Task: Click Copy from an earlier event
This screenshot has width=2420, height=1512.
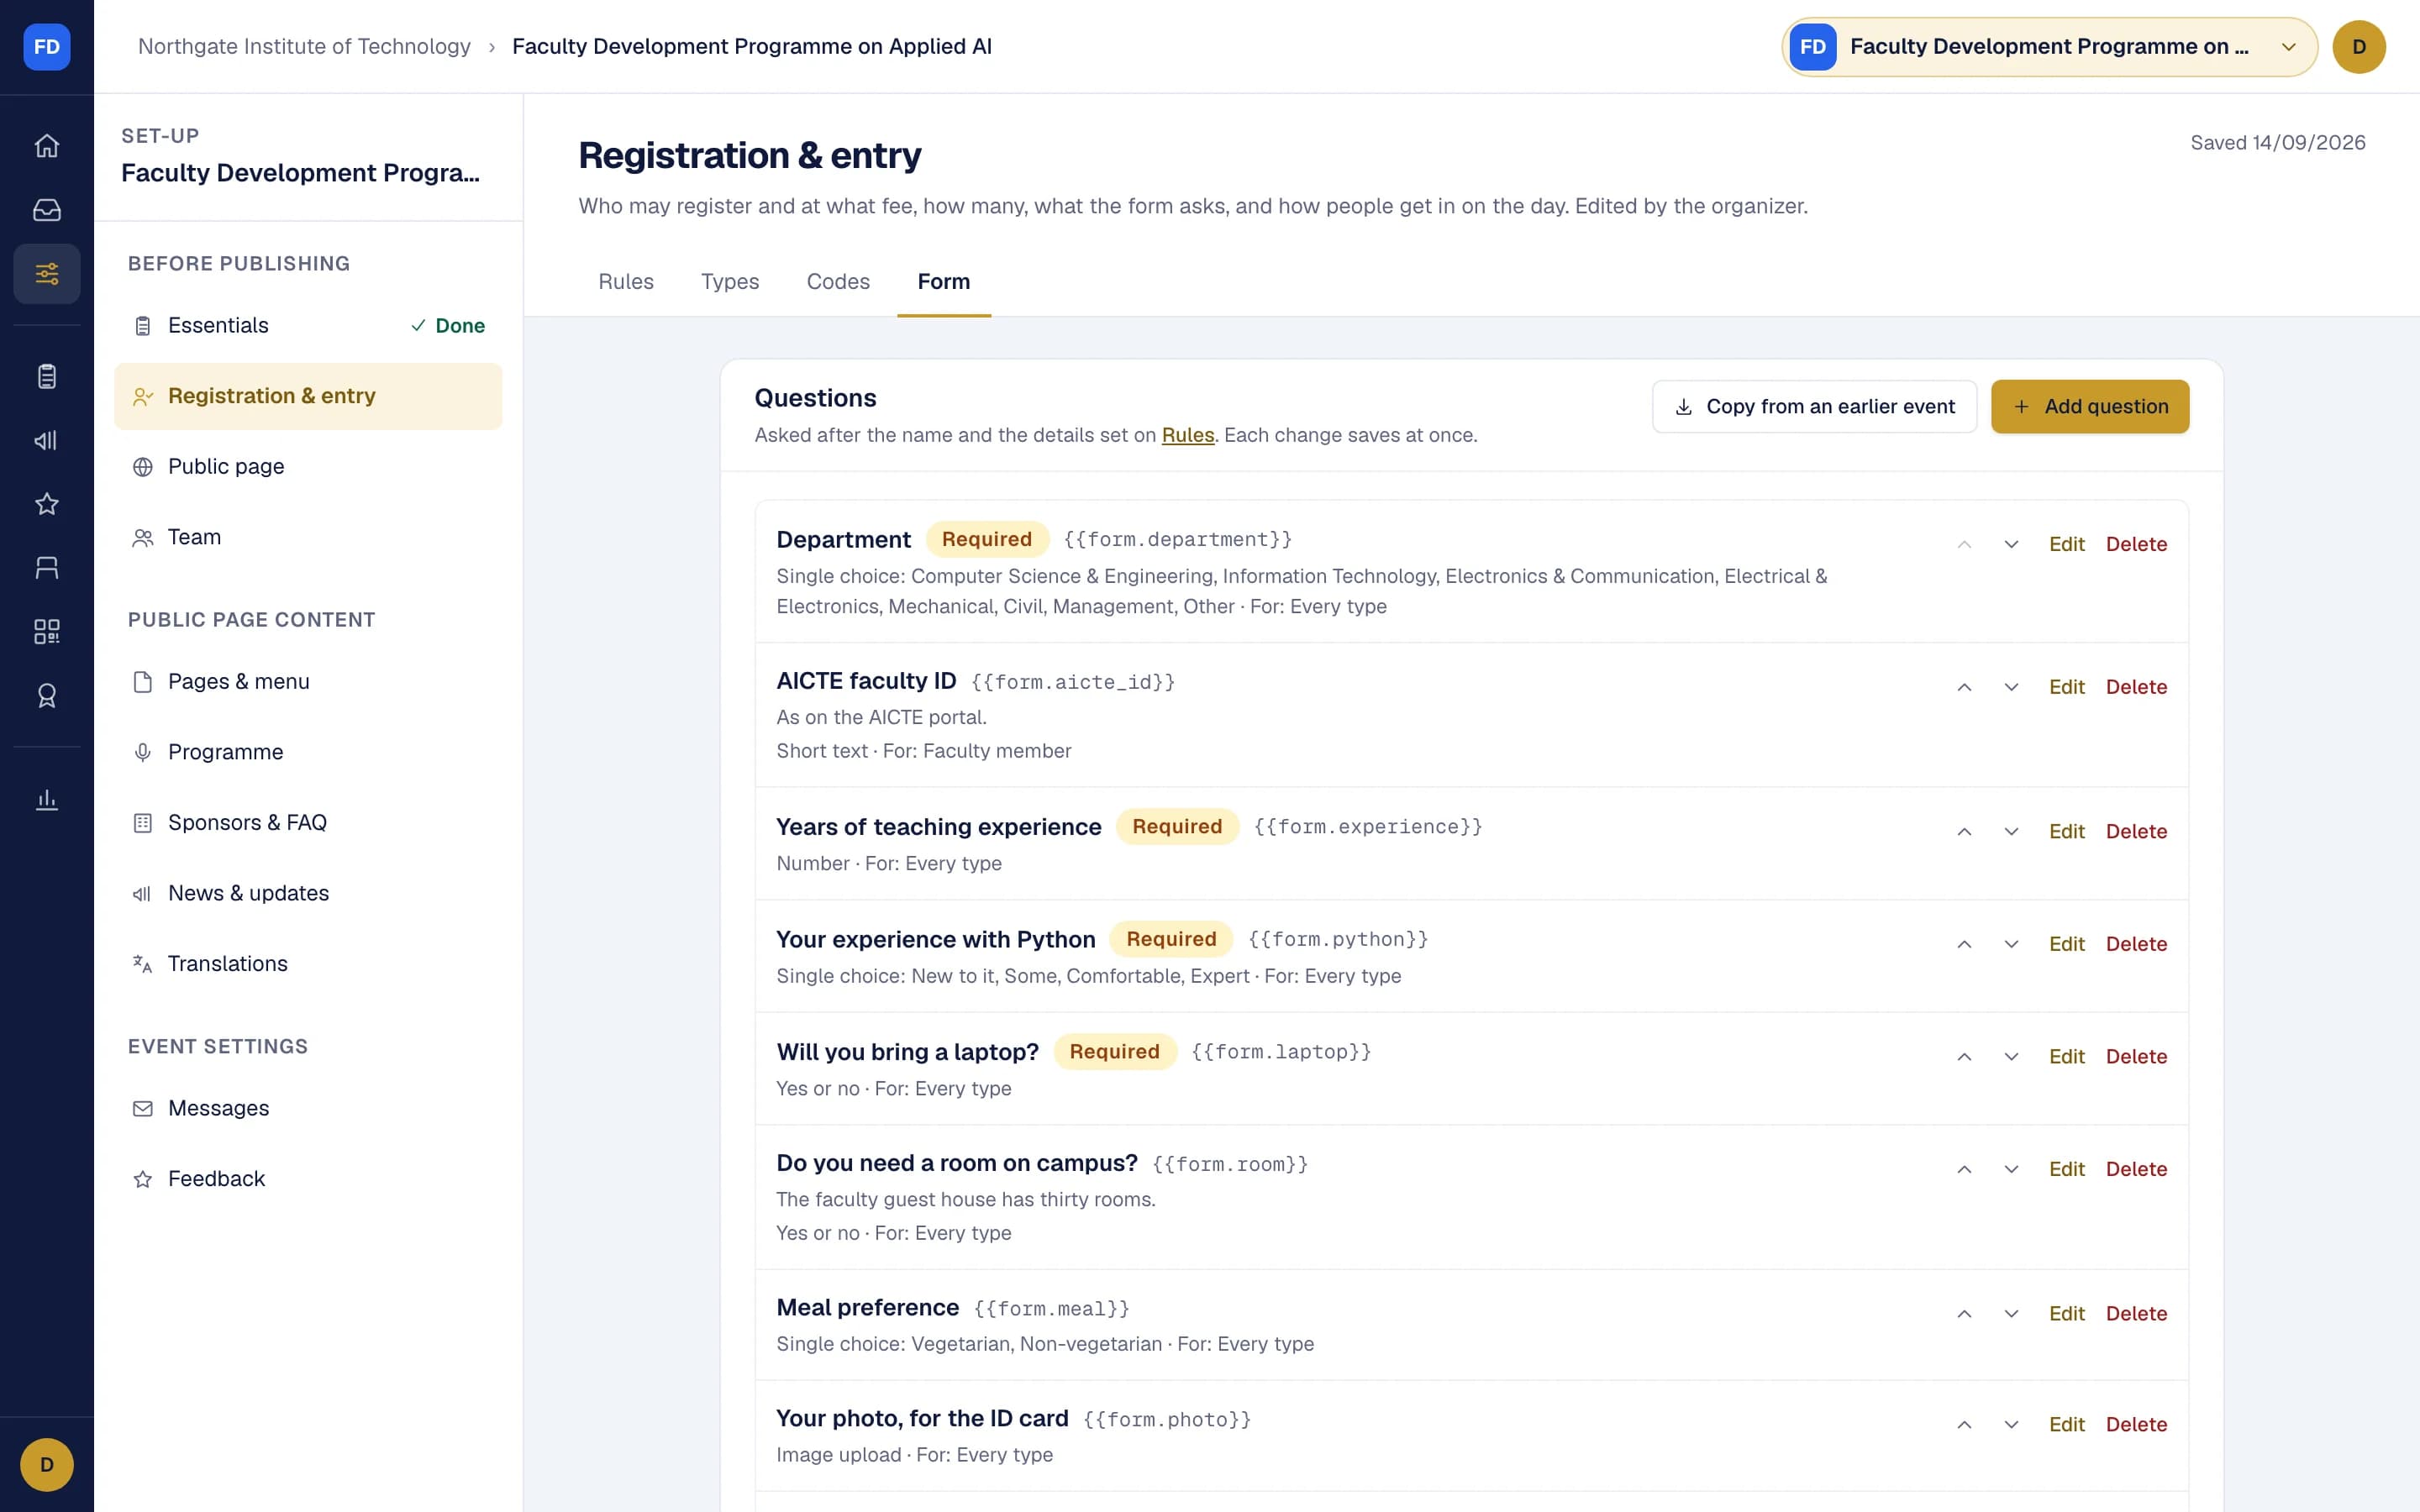Action: (x=1814, y=407)
